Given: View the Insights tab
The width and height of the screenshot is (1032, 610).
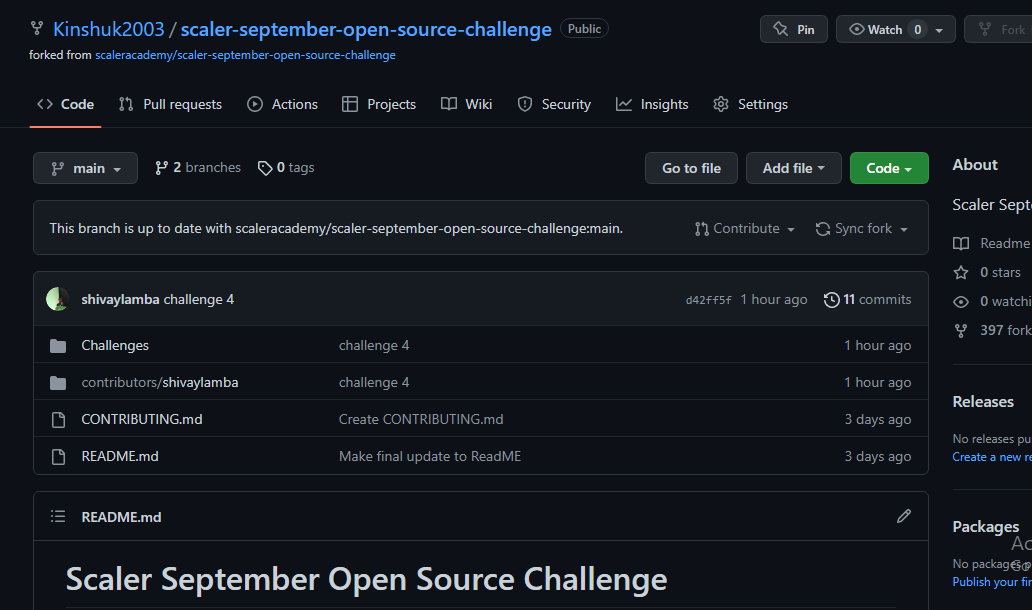Looking at the screenshot, I should point(652,104).
